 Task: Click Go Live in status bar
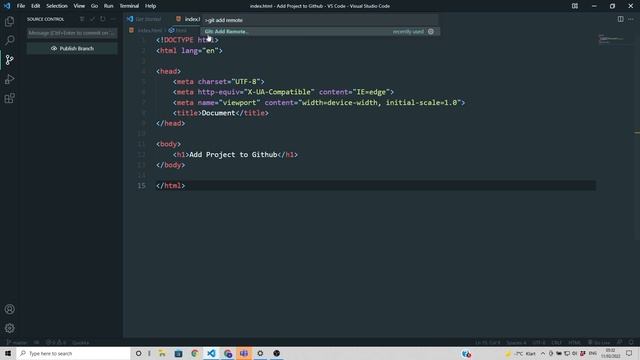point(599,342)
